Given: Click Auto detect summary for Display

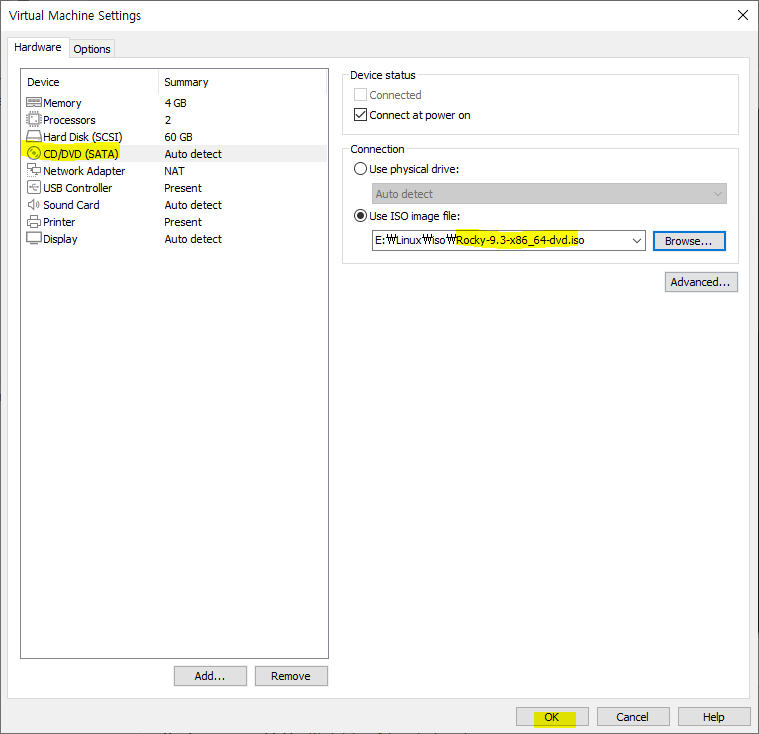Looking at the screenshot, I should pyautogui.click(x=193, y=239).
